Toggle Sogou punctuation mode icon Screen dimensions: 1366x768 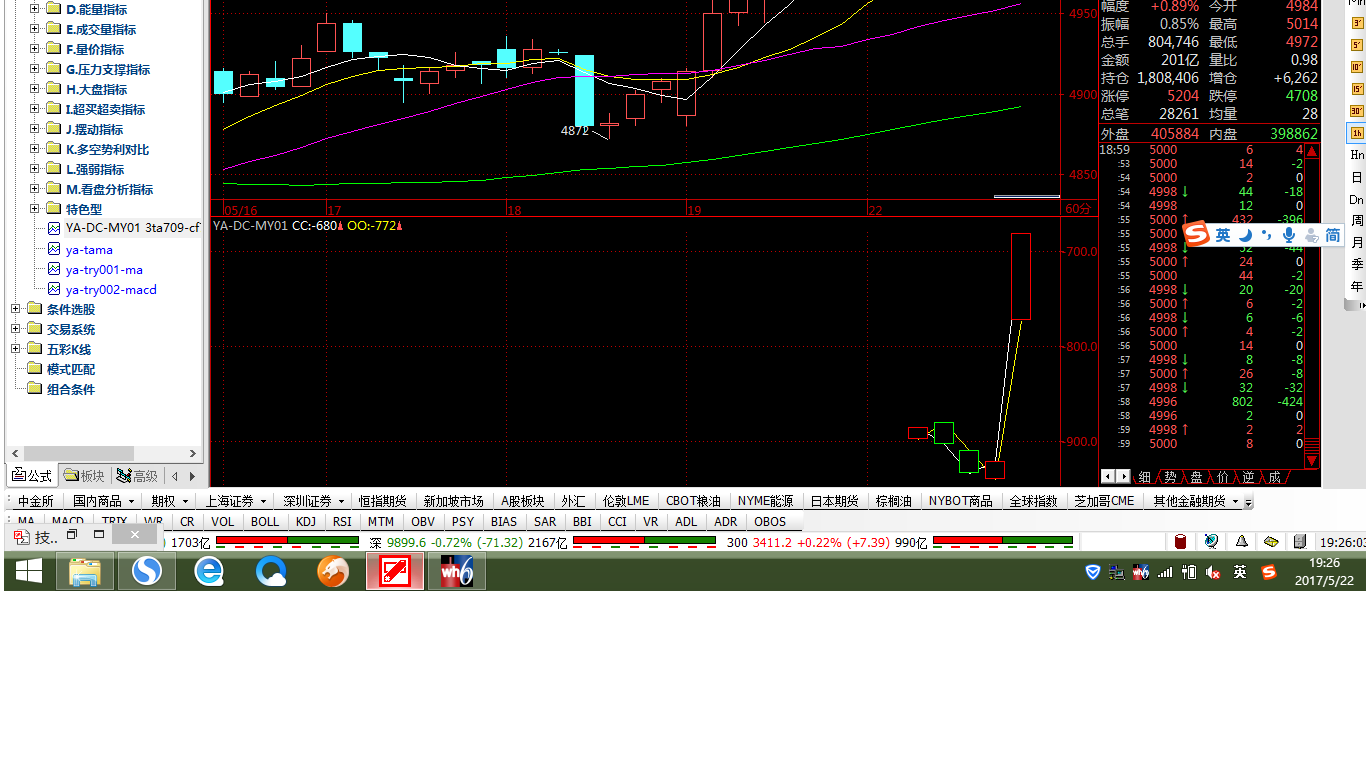[1267, 235]
